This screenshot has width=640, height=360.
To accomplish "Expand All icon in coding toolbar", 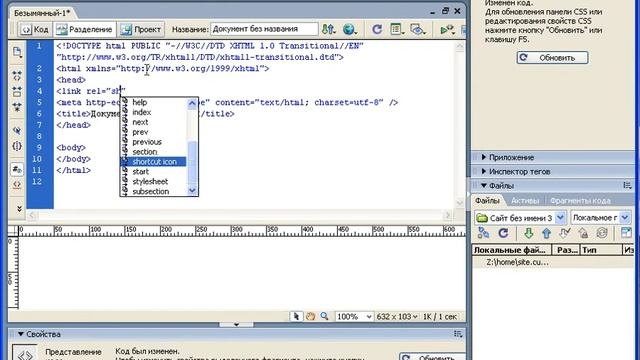I will pyautogui.click(x=17, y=107).
